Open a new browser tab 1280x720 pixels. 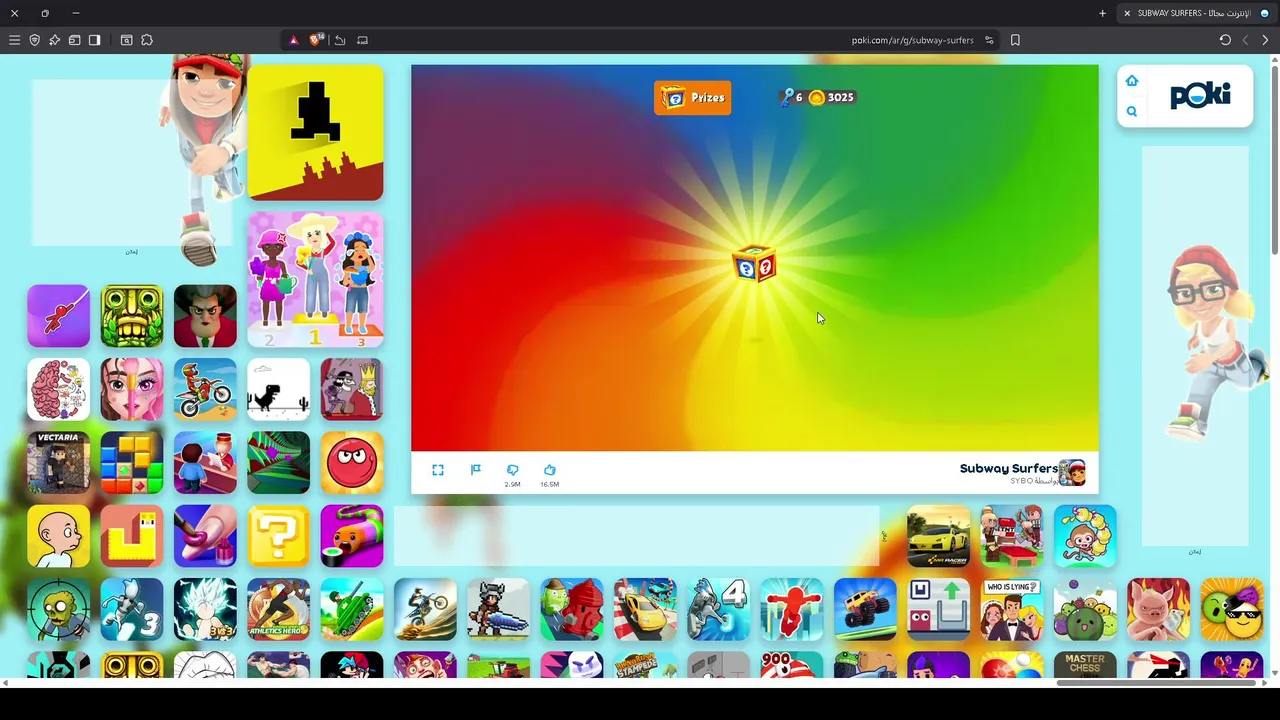click(x=1102, y=13)
